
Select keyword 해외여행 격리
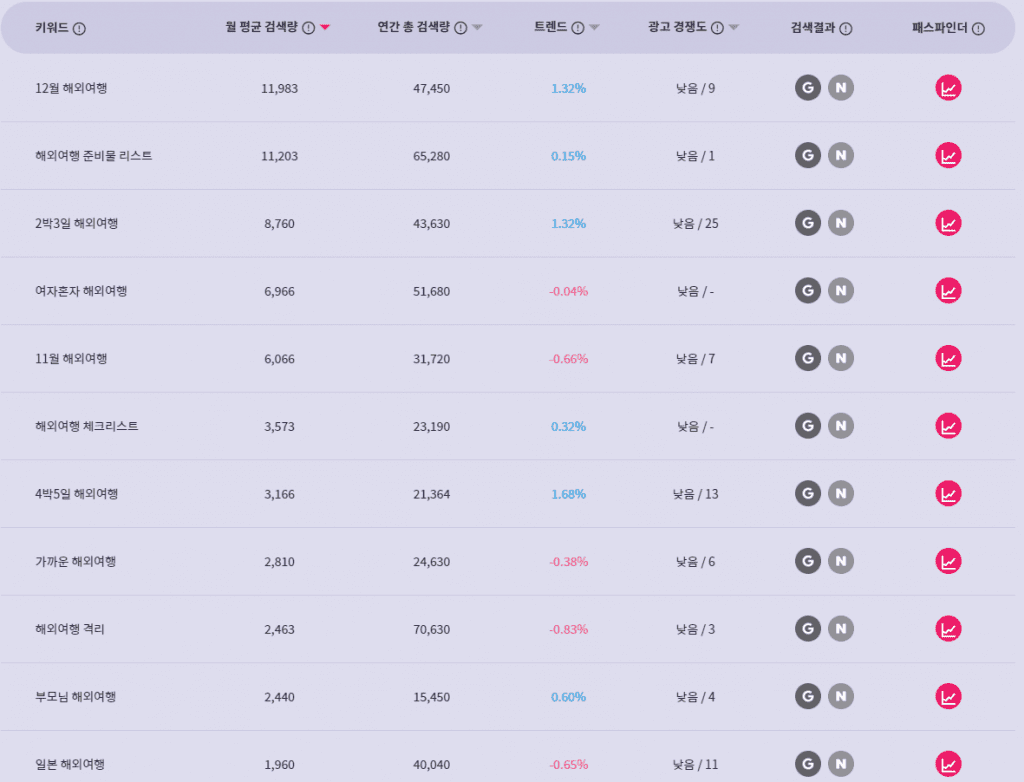click(x=70, y=629)
